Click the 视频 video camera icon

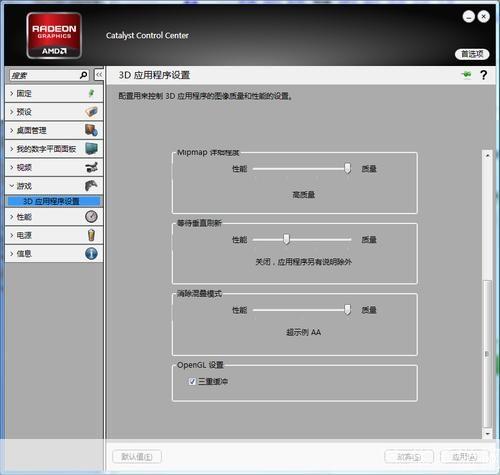tap(91, 167)
